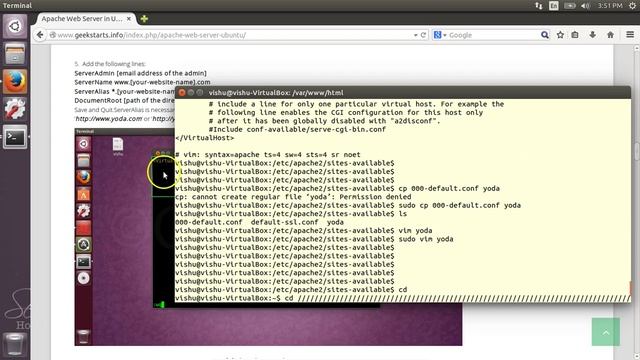This screenshot has height=360, width=640.
Task: Open the Firefox downloads arrow
Action: pyautogui.click(x=593, y=35)
